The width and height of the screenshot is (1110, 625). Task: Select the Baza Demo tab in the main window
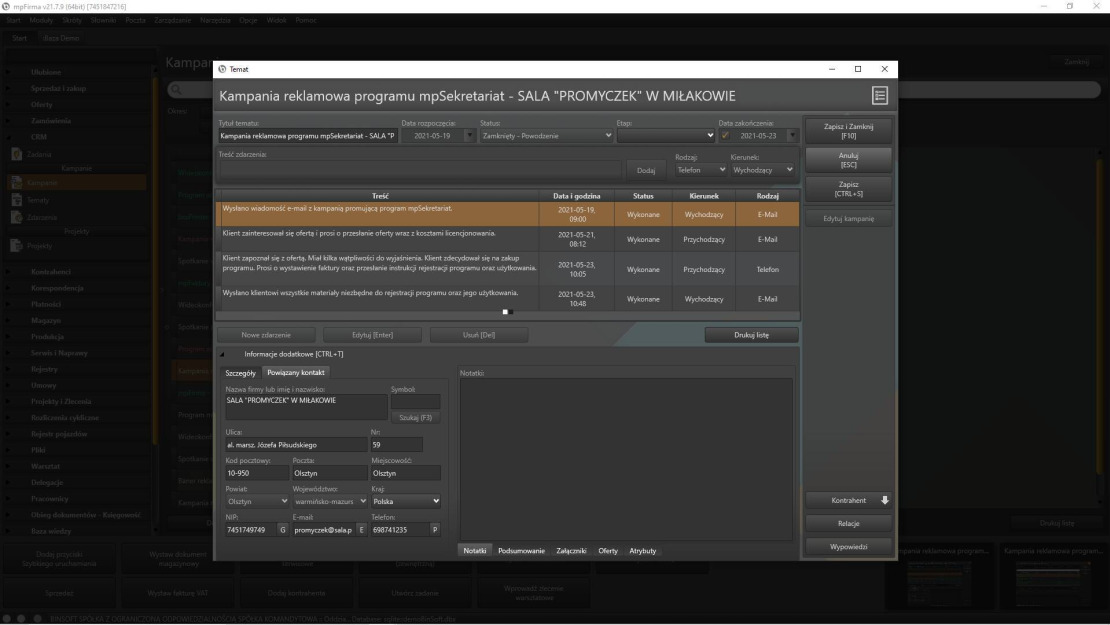click(61, 38)
